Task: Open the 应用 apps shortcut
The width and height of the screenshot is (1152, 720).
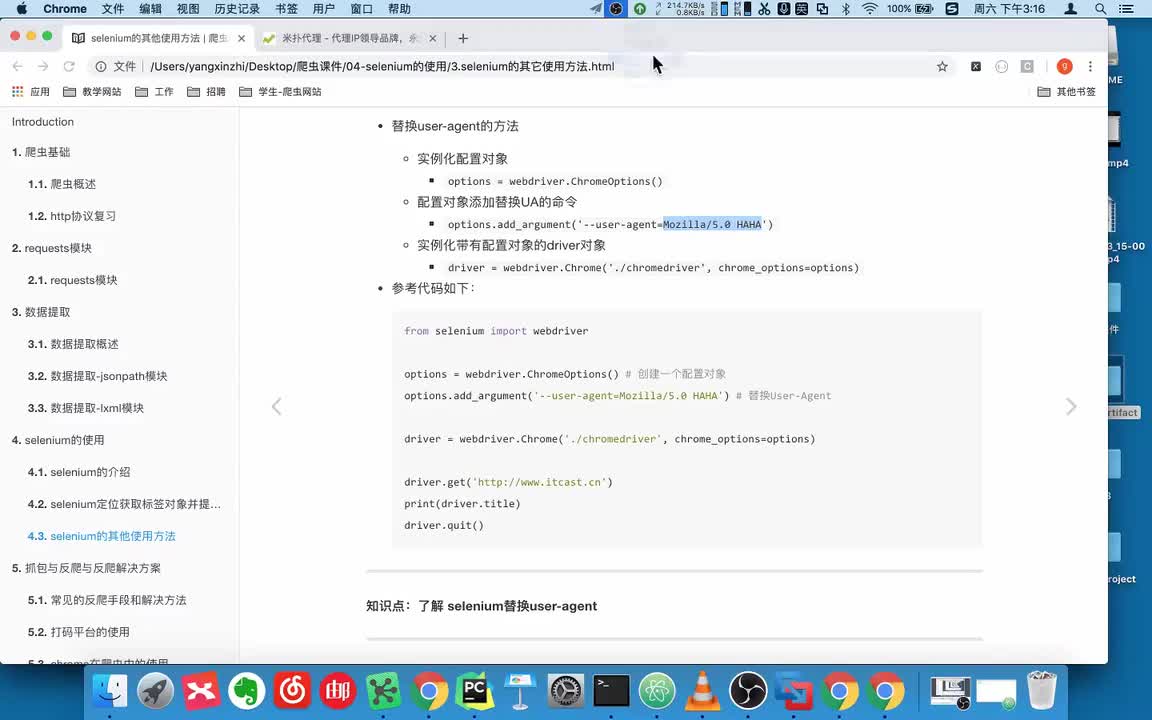Action: (31, 92)
